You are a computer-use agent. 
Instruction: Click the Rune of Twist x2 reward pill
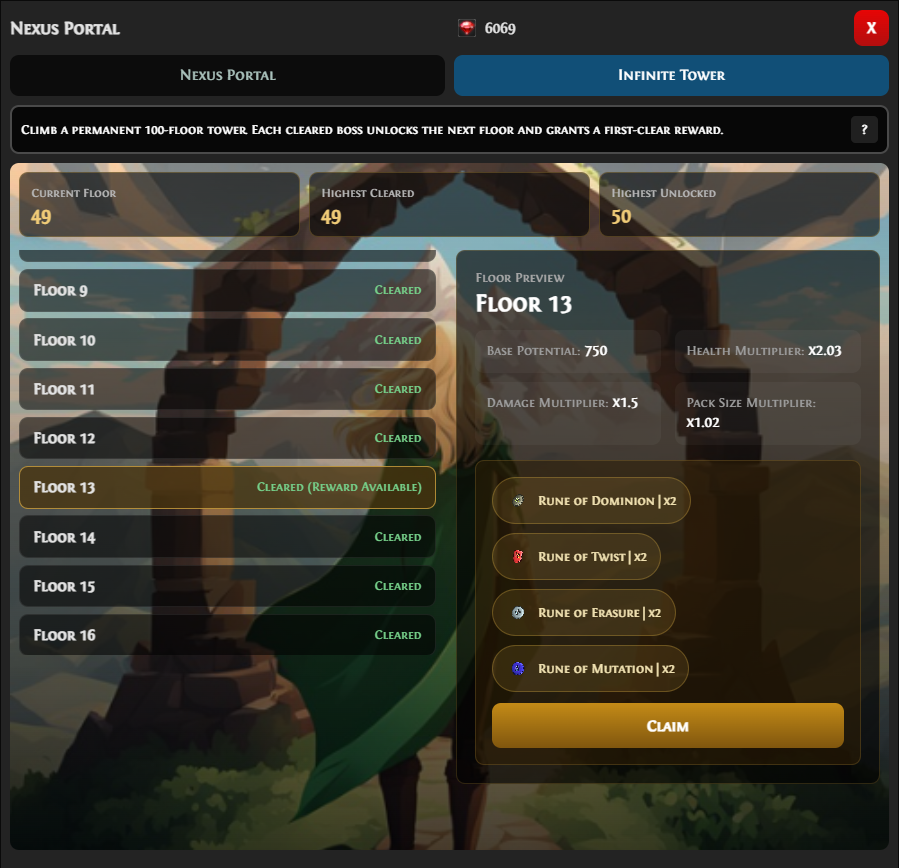click(576, 557)
